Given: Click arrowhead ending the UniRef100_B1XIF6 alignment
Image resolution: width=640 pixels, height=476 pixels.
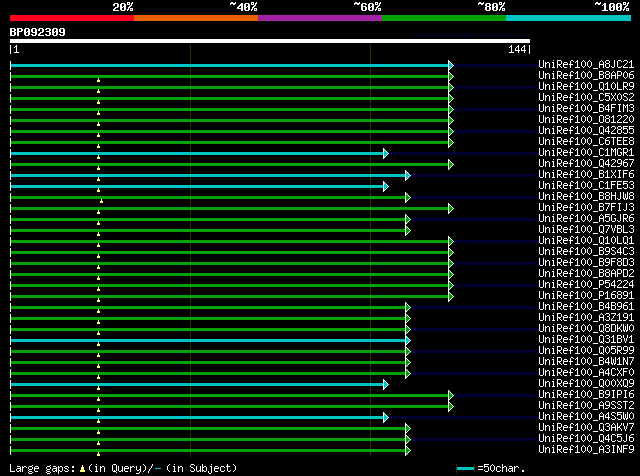Looking at the screenshot, I should (408, 176).
